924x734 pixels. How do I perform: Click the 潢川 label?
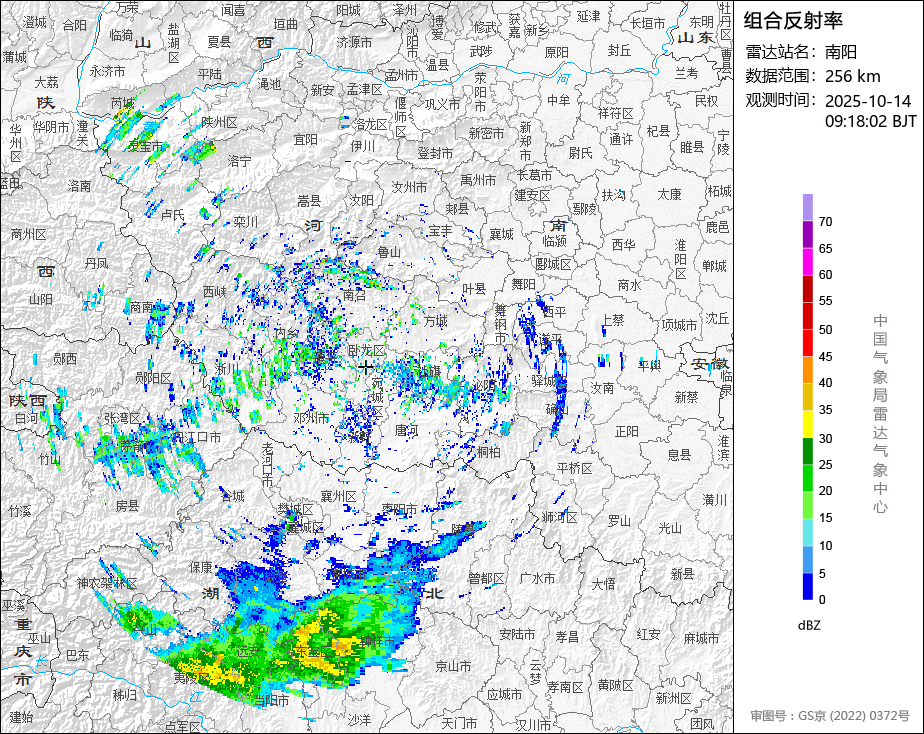click(x=714, y=500)
